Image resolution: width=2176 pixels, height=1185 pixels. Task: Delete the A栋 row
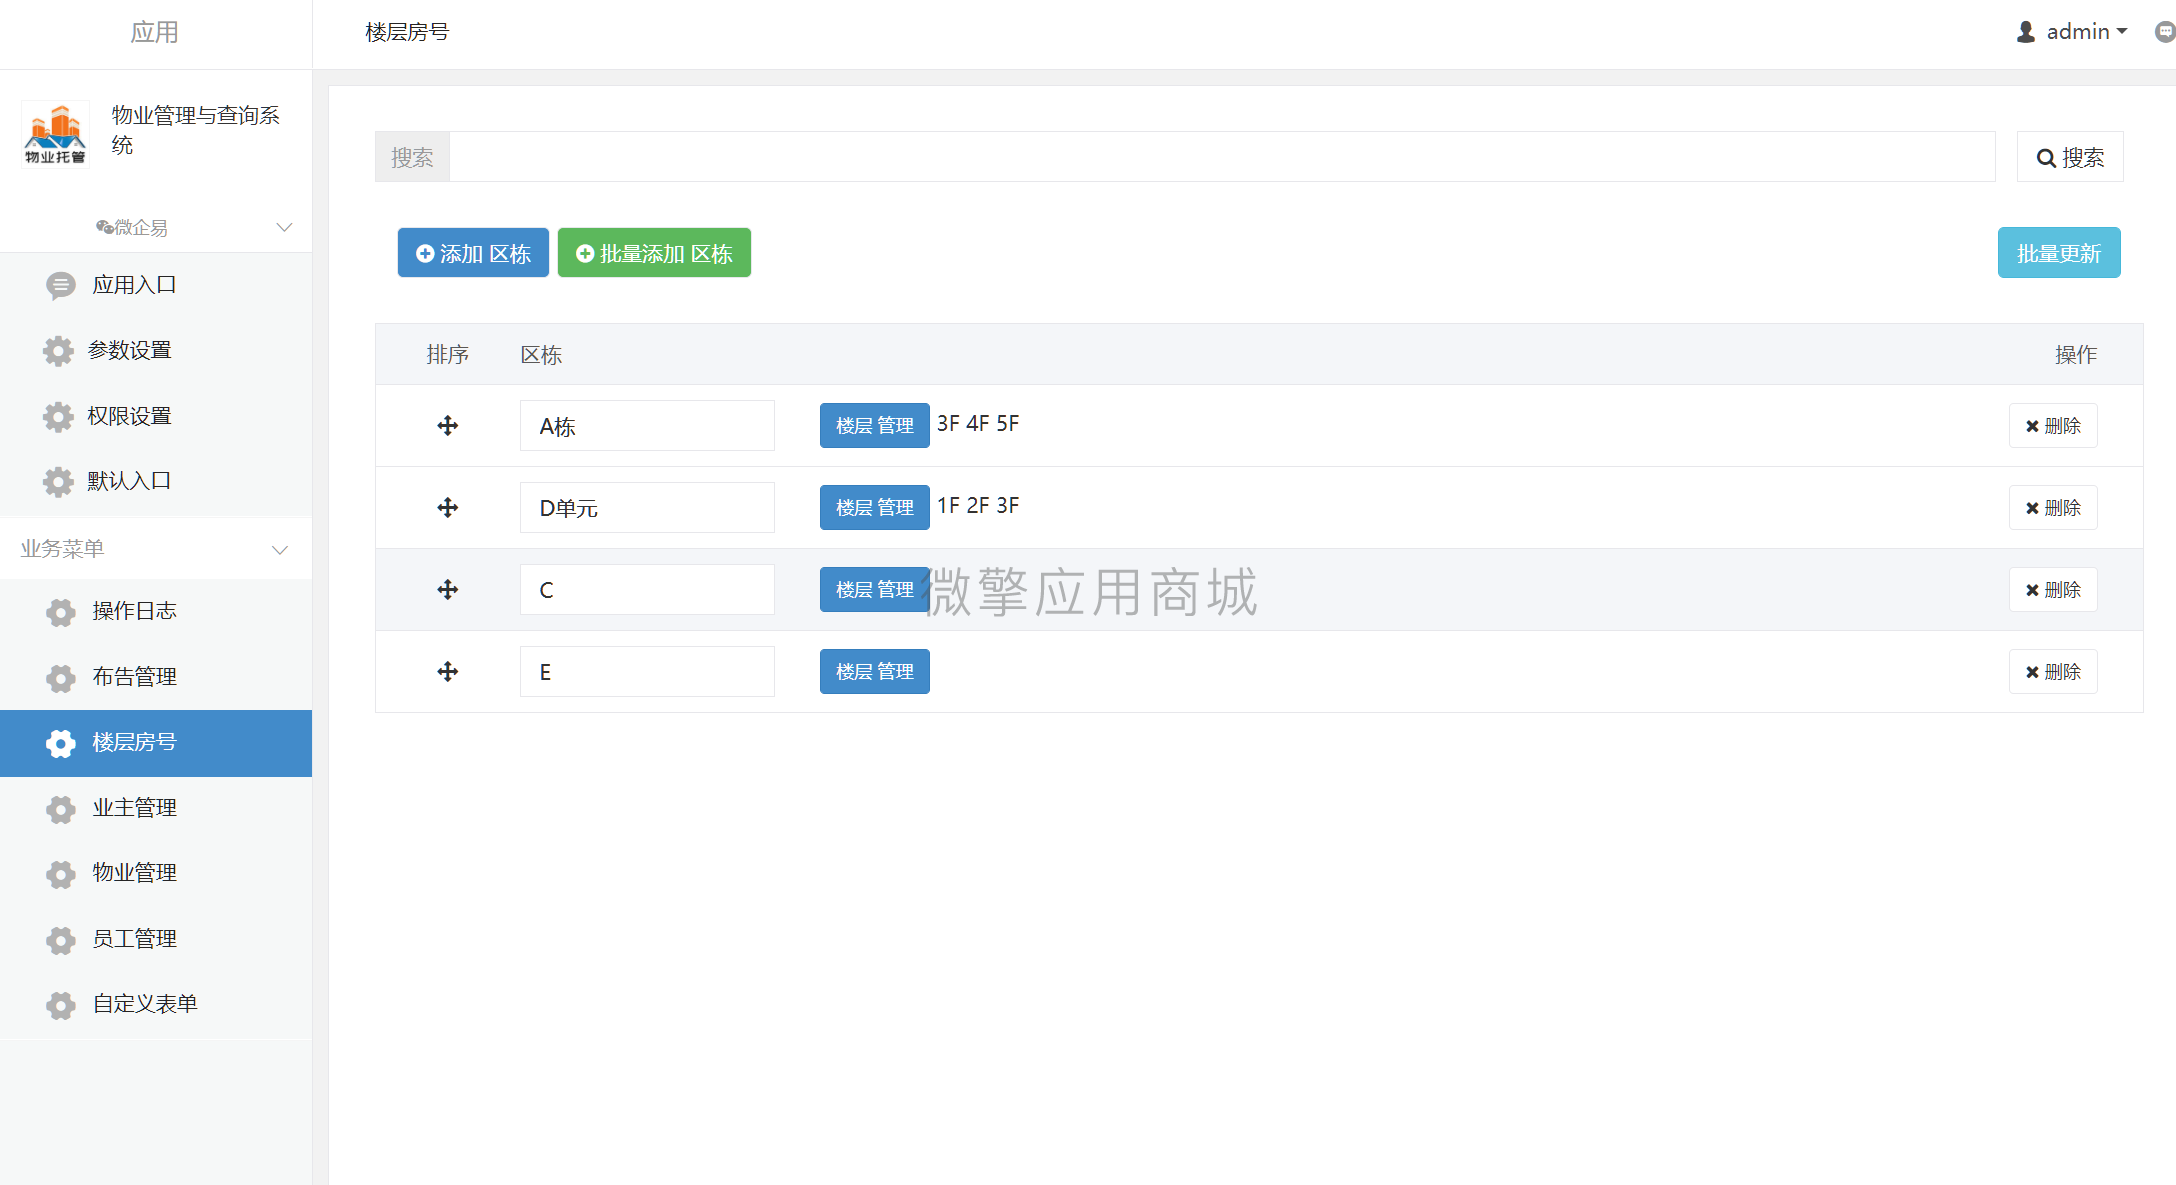pos(2053,426)
